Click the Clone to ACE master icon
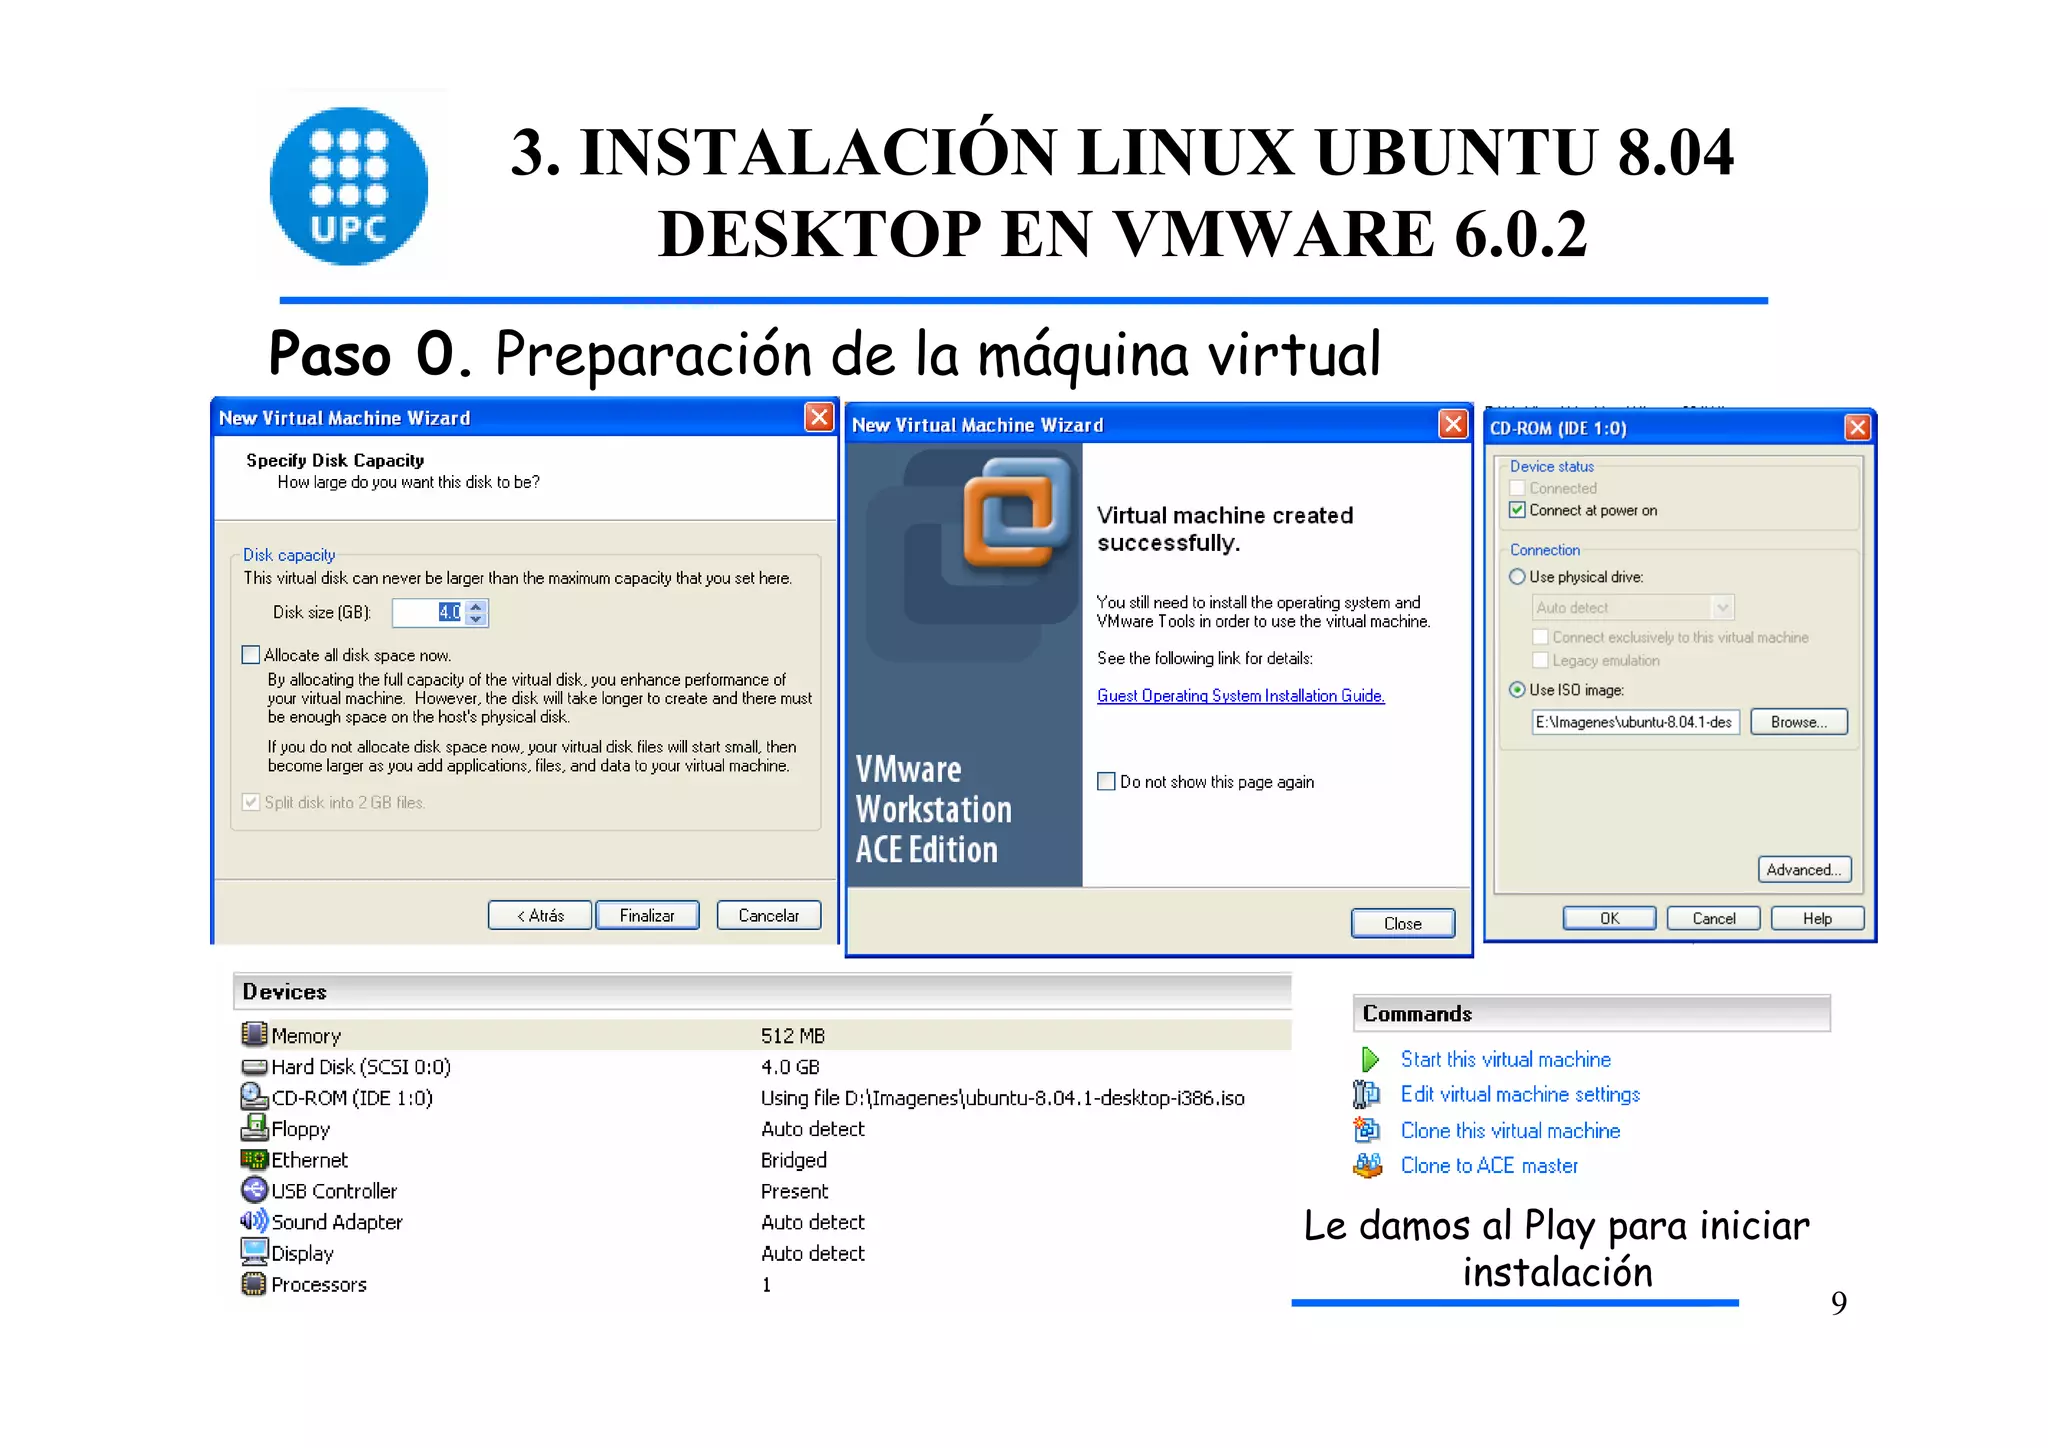Image resolution: width=2048 pixels, height=1448 pixels. 1367,1165
